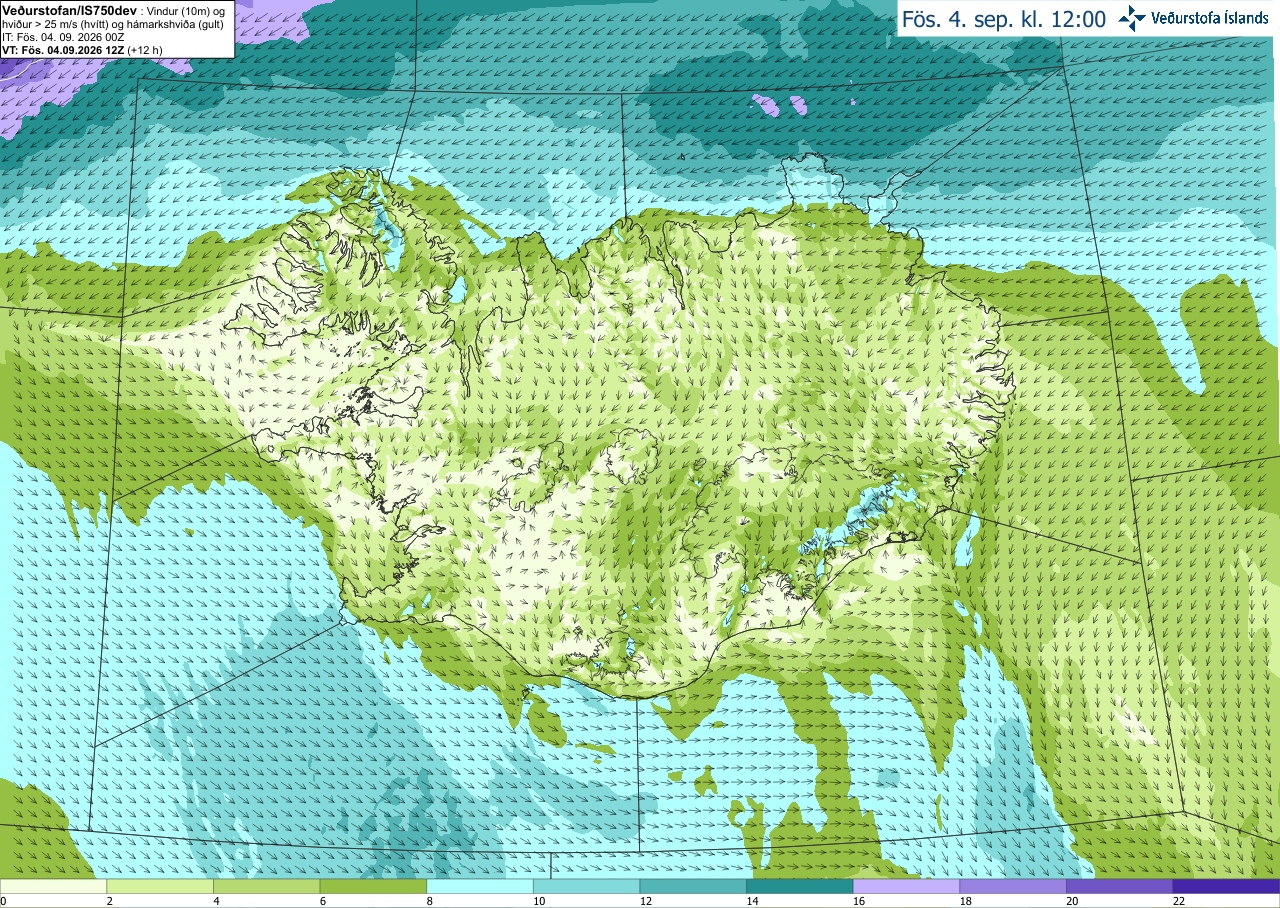The height and width of the screenshot is (908, 1280).
Task: Pick the light yellow-green 2–4 m/s legend swatch
Action: pos(160,886)
